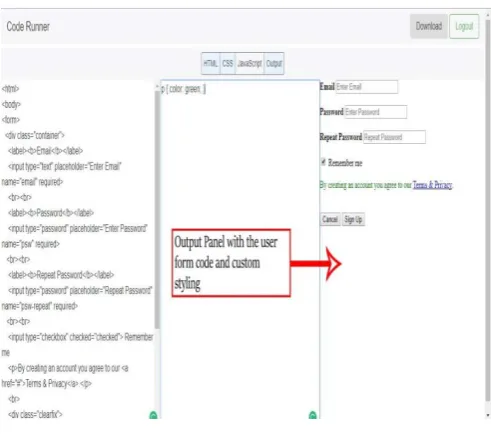Open the CSS tab
Screen dimensions: 491x440
point(228,63)
